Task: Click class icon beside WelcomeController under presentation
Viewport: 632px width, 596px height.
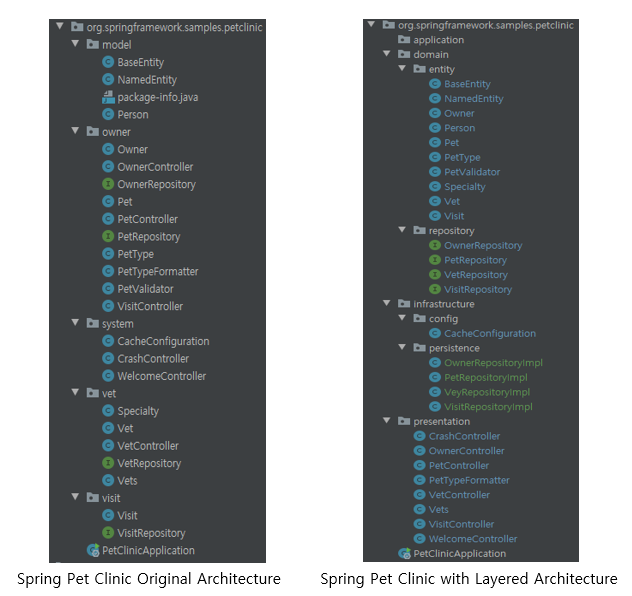Action: (420, 538)
